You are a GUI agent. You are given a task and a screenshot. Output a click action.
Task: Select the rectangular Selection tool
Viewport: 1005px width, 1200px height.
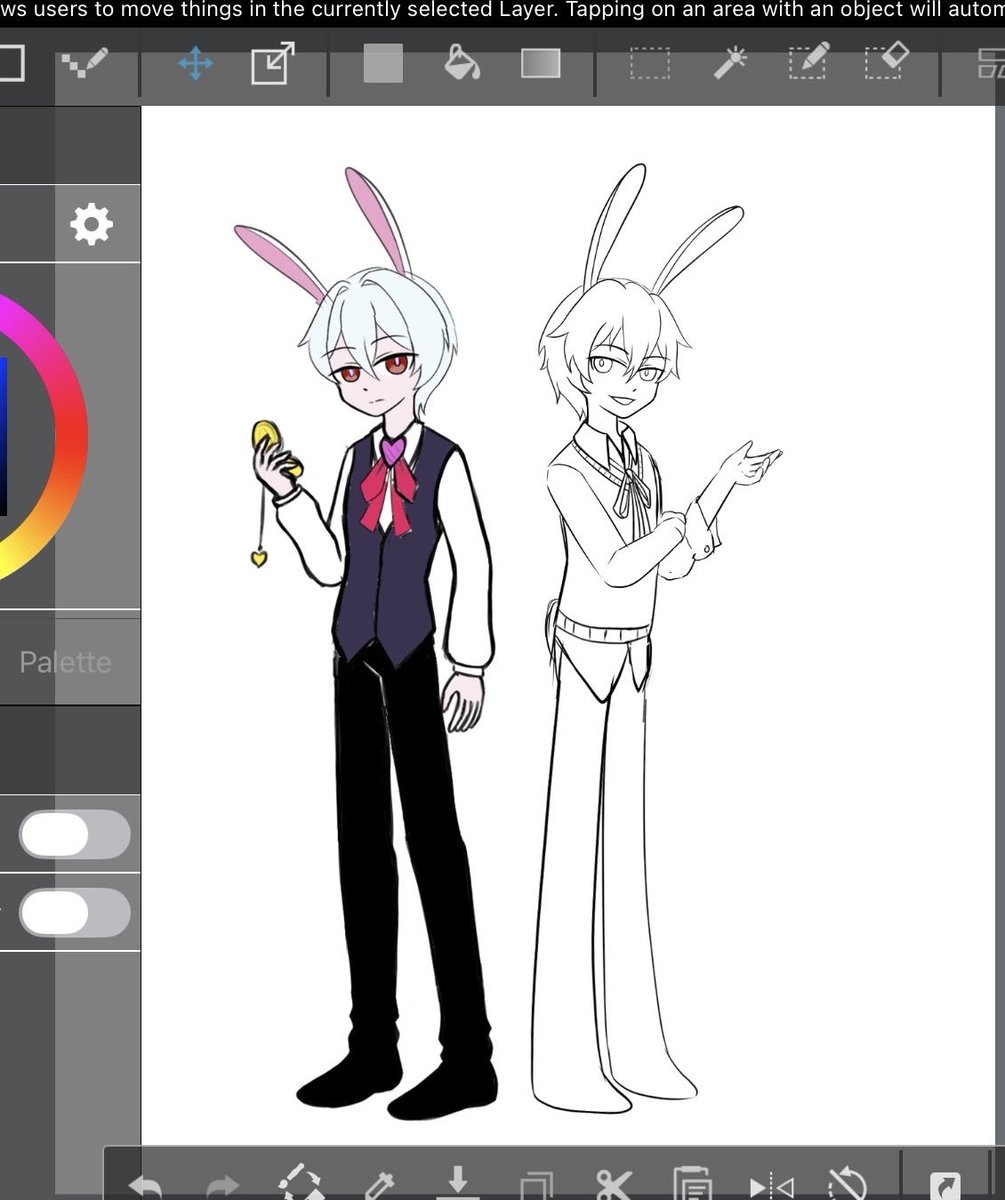tap(650, 64)
